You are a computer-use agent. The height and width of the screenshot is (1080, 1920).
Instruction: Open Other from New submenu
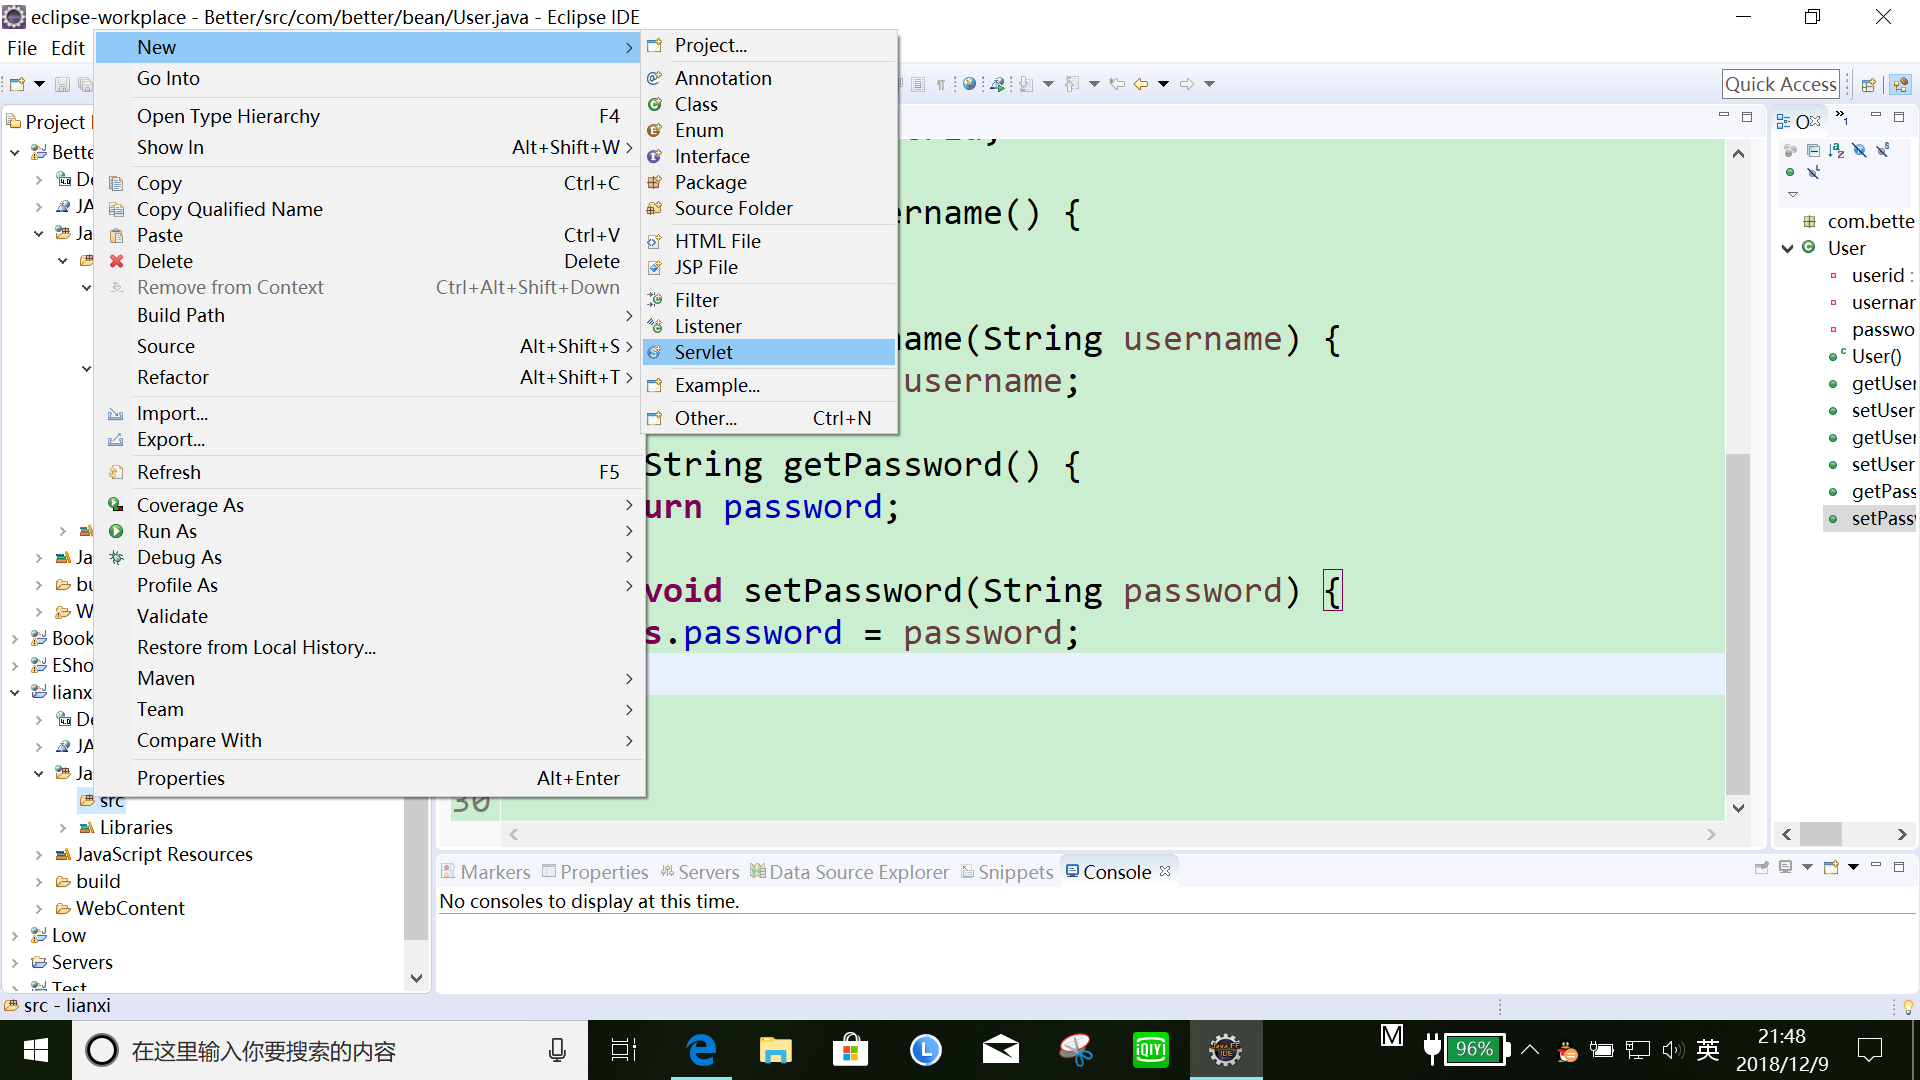705,417
